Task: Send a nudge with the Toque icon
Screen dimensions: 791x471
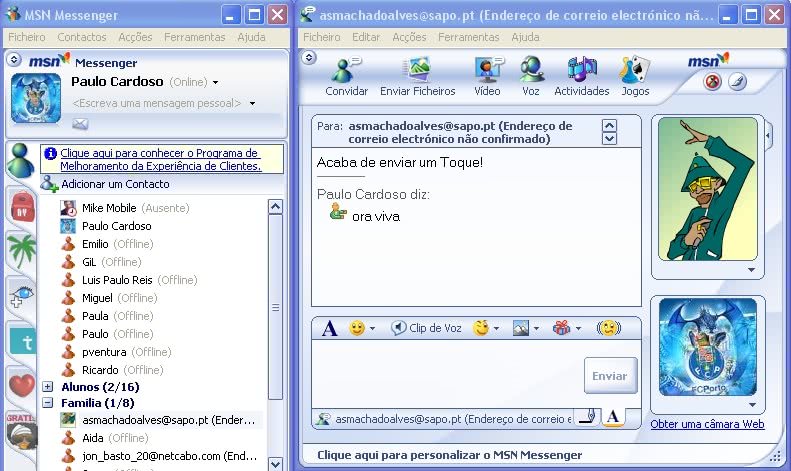Action: pyautogui.click(x=608, y=328)
